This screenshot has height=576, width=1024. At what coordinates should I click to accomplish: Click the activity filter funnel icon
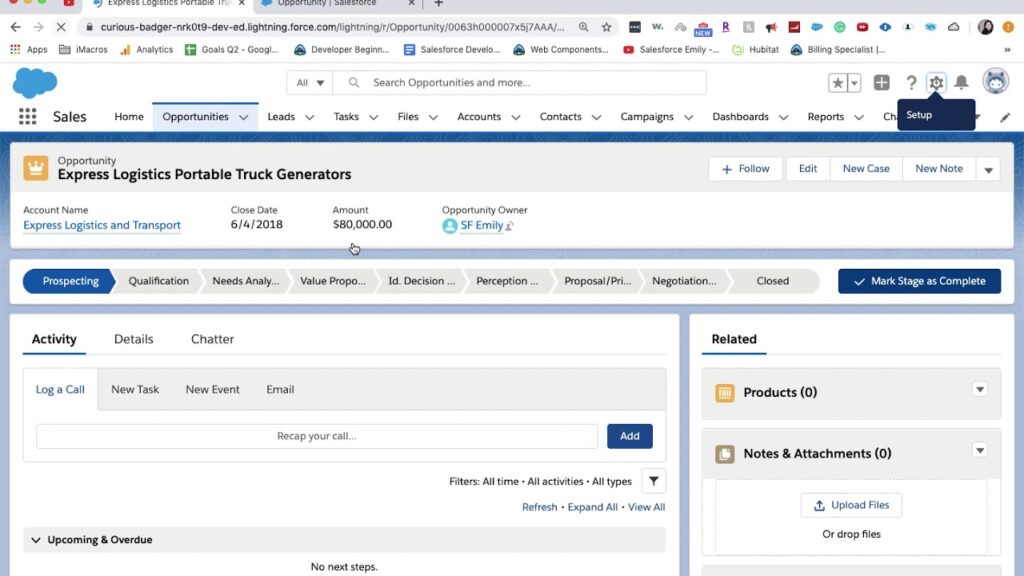tap(654, 481)
